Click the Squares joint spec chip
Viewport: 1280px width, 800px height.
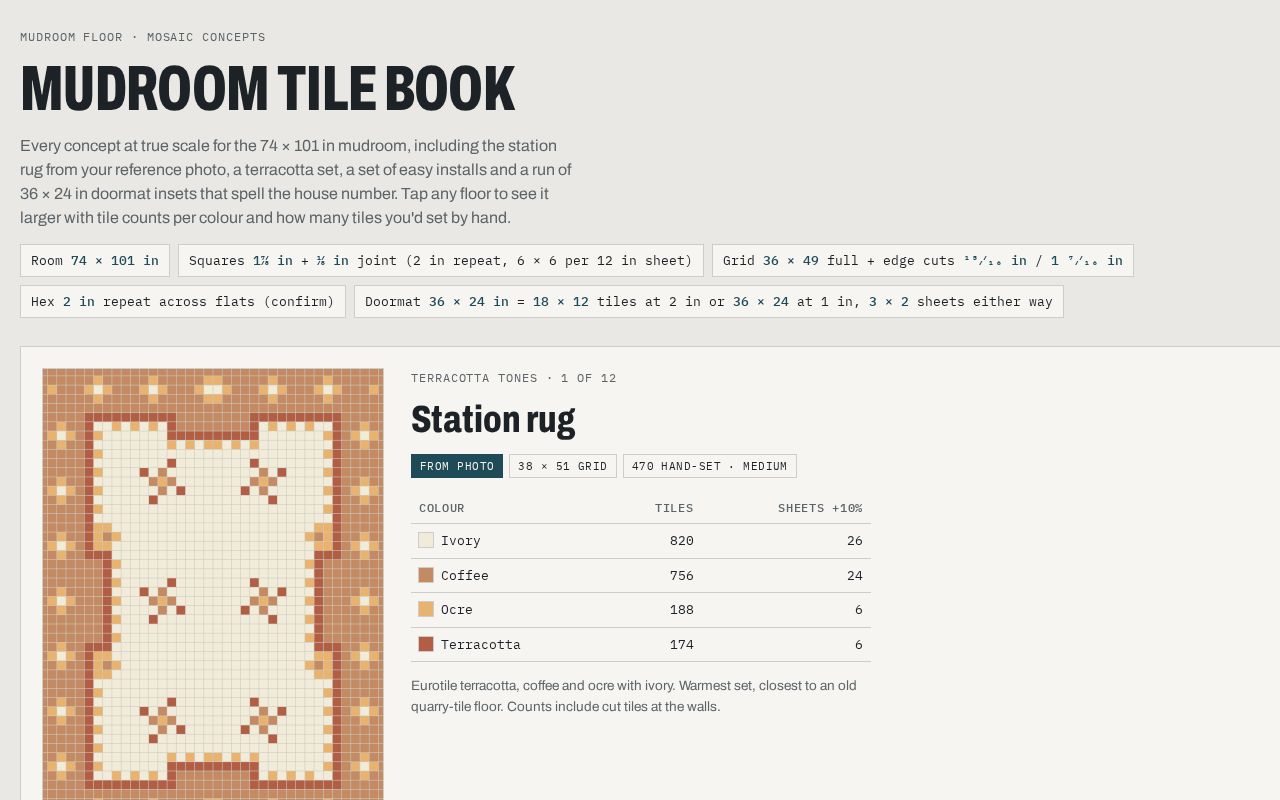(441, 260)
